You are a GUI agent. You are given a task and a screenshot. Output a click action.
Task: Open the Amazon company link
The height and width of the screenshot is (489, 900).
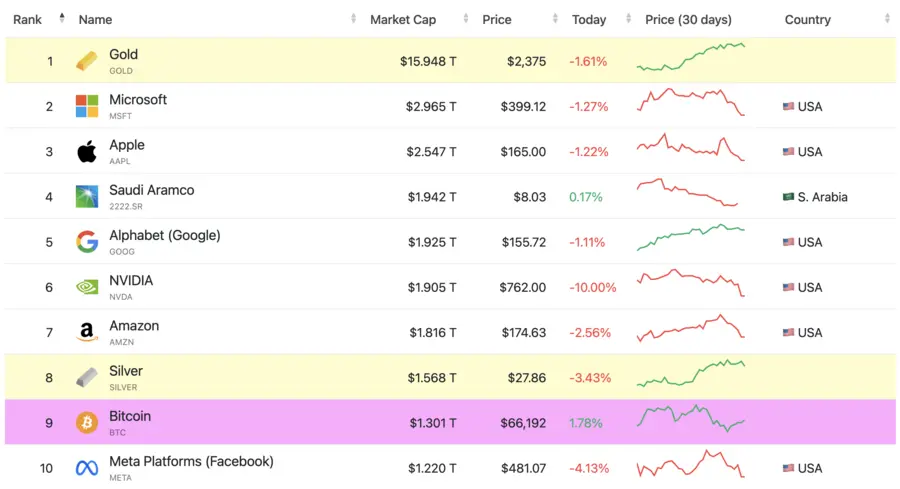pos(134,326)
